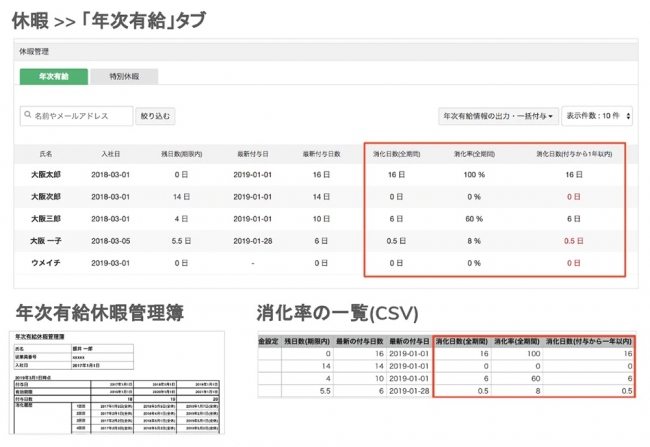Click 14 日 remaining days for 大阪次郎

pos(182,197)
